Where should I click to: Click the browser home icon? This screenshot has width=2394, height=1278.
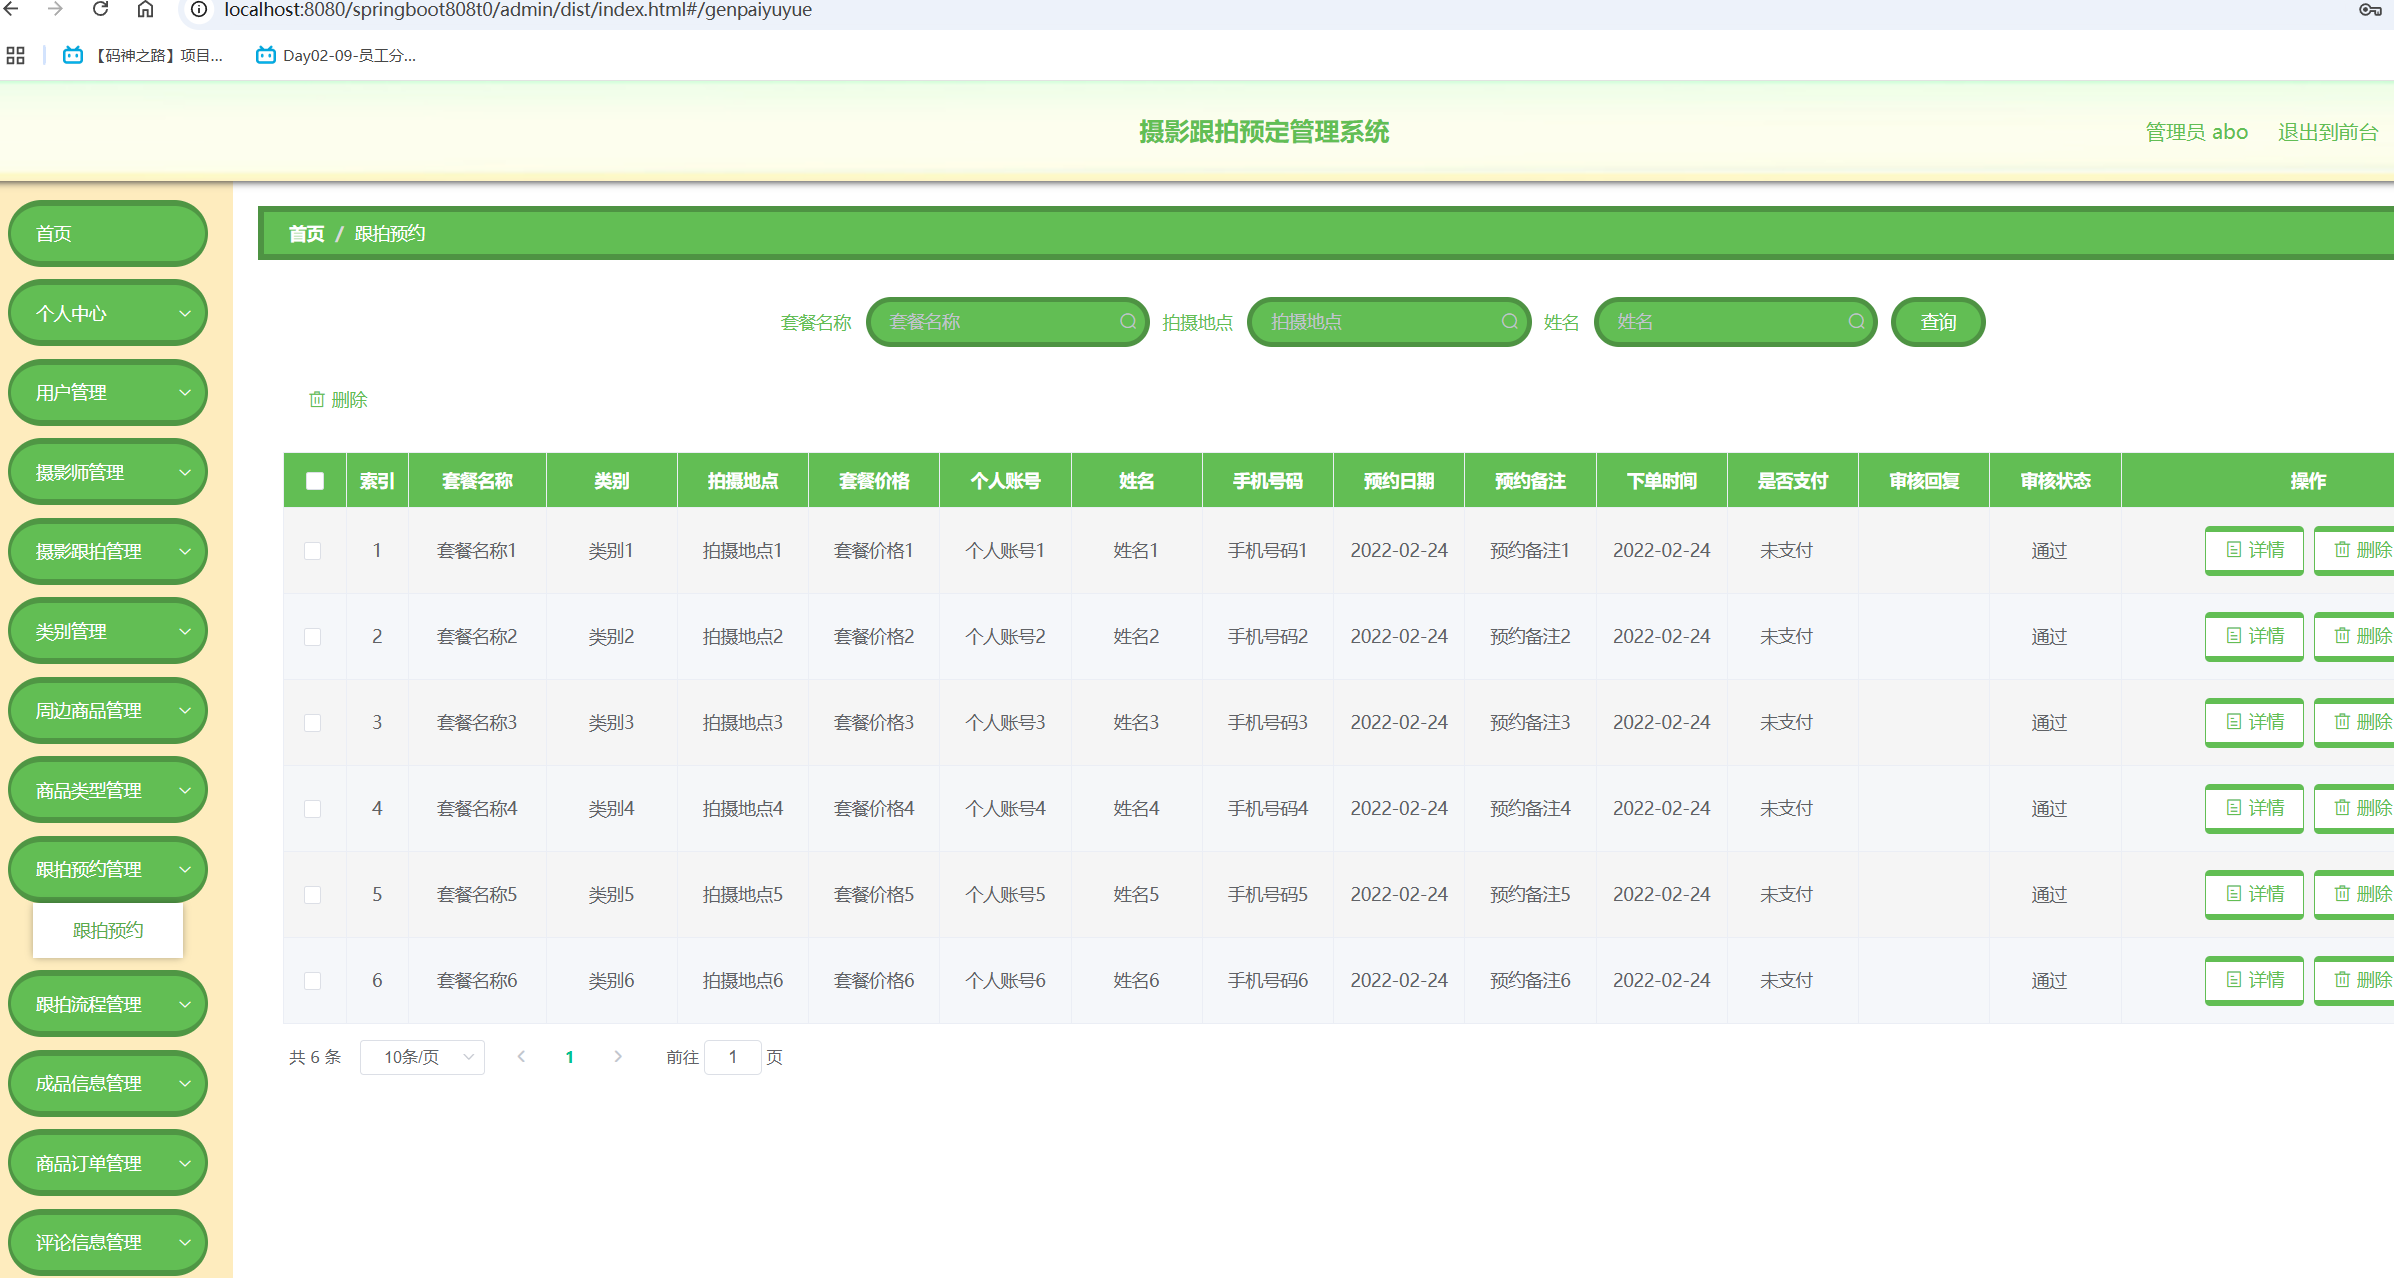[x=145, y=9]
